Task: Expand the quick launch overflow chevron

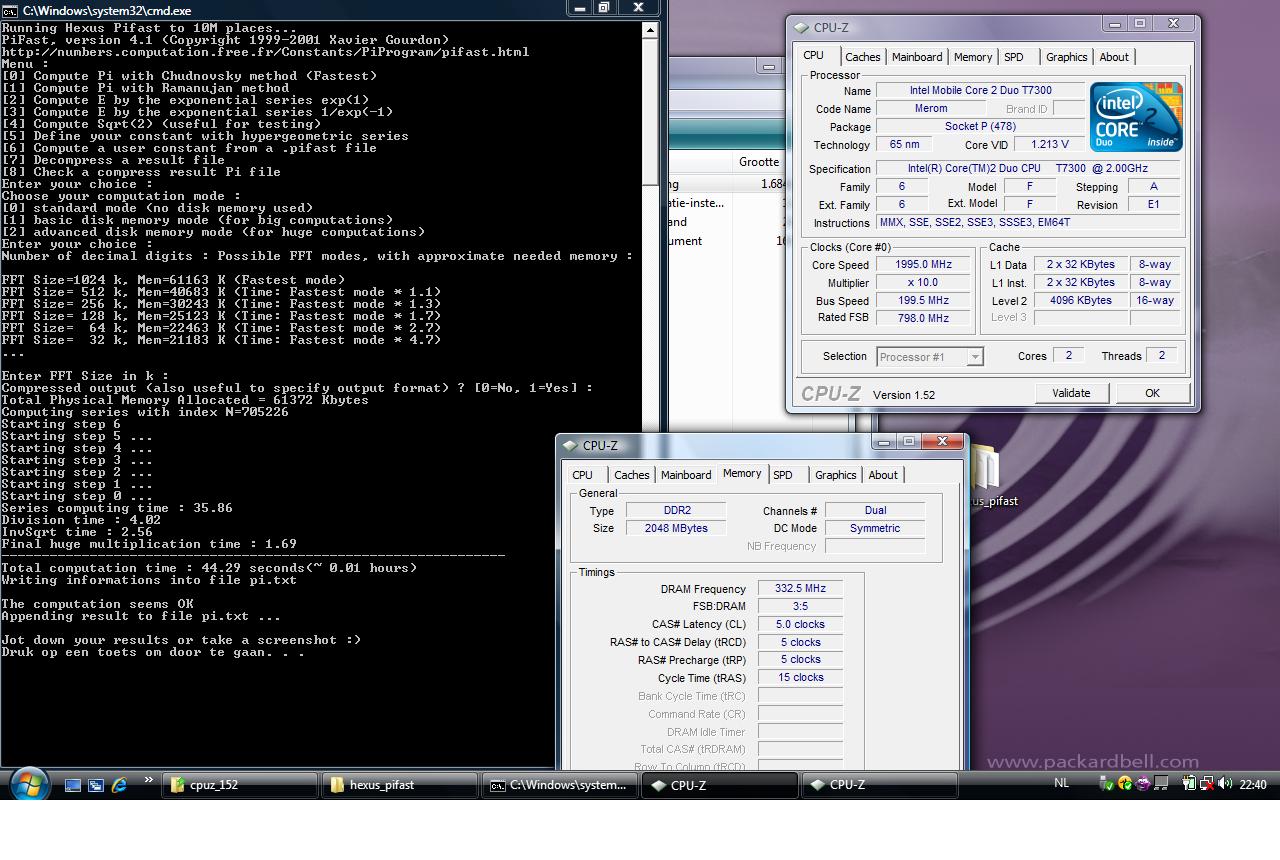Action: (x=149, y=780)
